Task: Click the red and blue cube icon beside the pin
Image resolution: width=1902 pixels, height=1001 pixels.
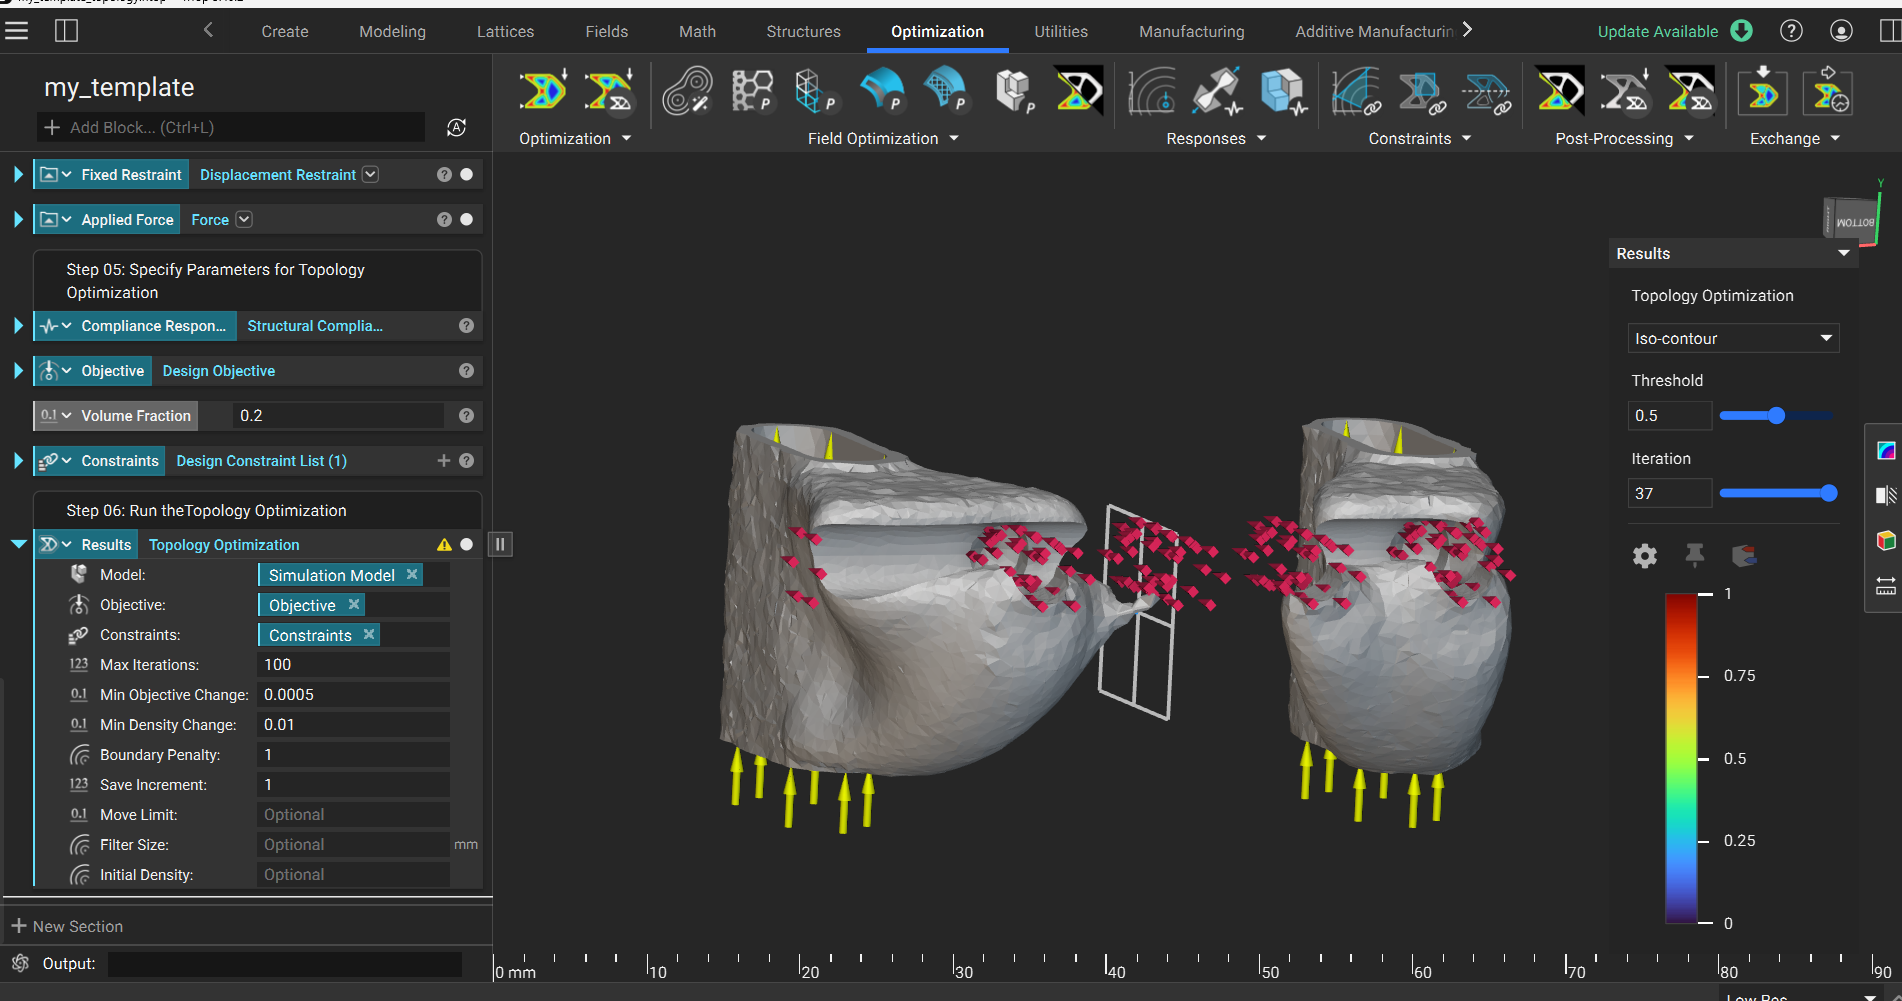Action: pos(1744,556)
